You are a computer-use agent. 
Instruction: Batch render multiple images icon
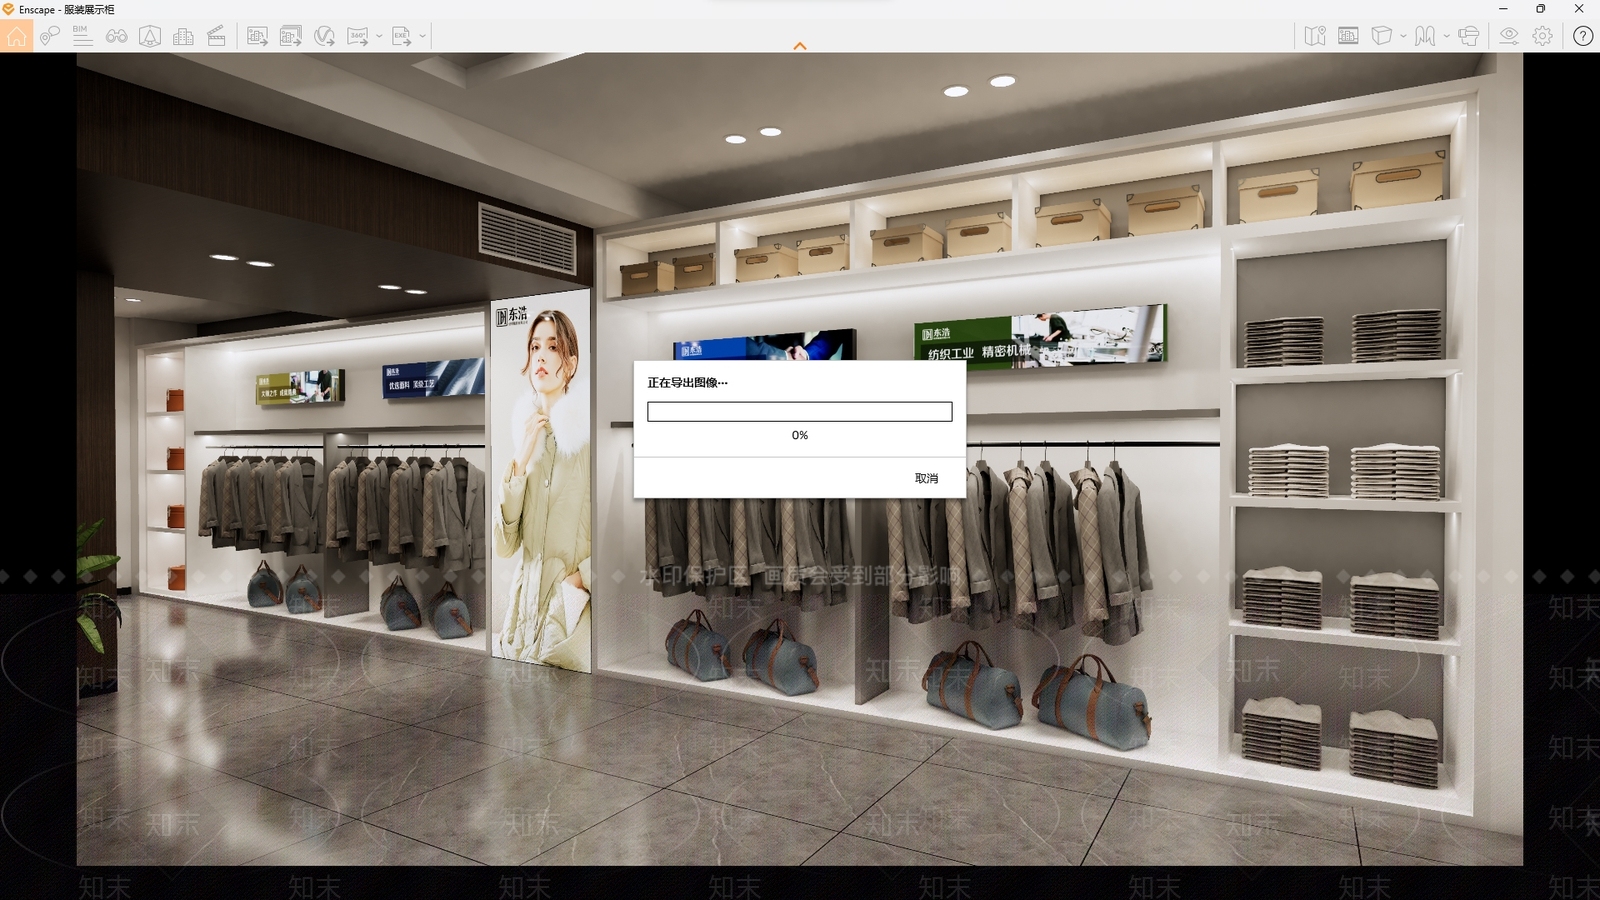tap(291, 36)
